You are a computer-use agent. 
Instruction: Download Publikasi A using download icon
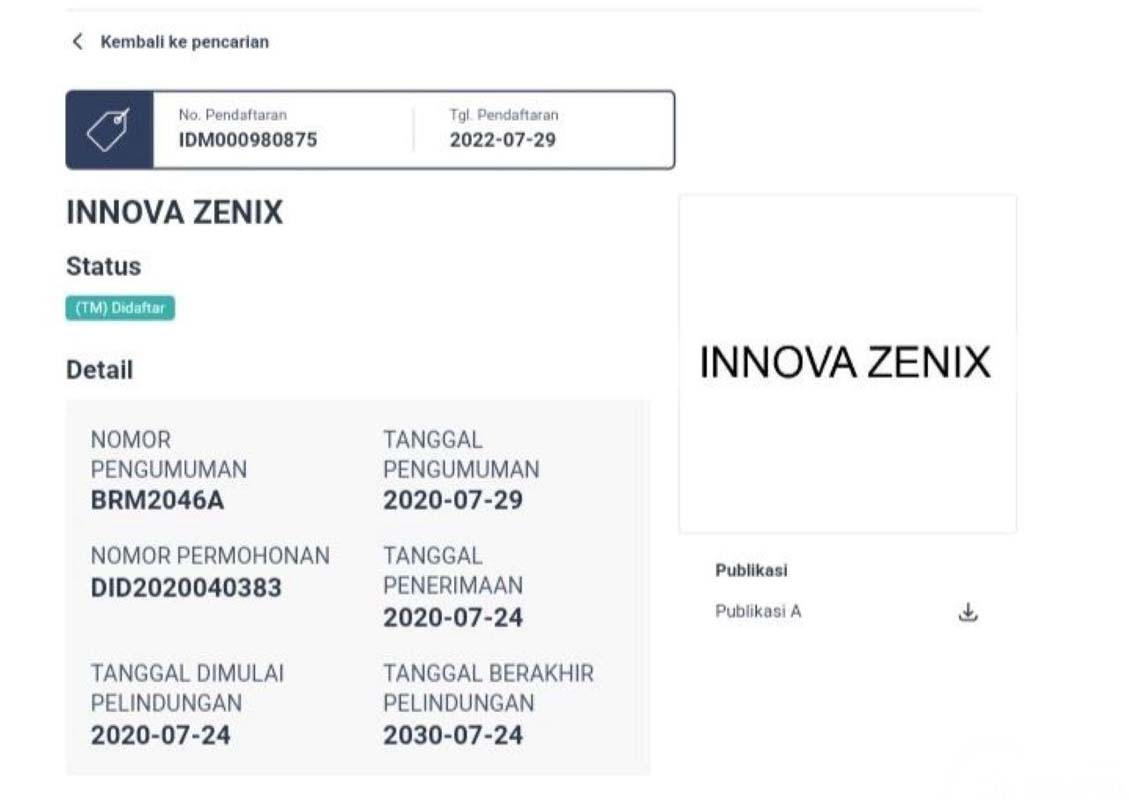[967, 612]
